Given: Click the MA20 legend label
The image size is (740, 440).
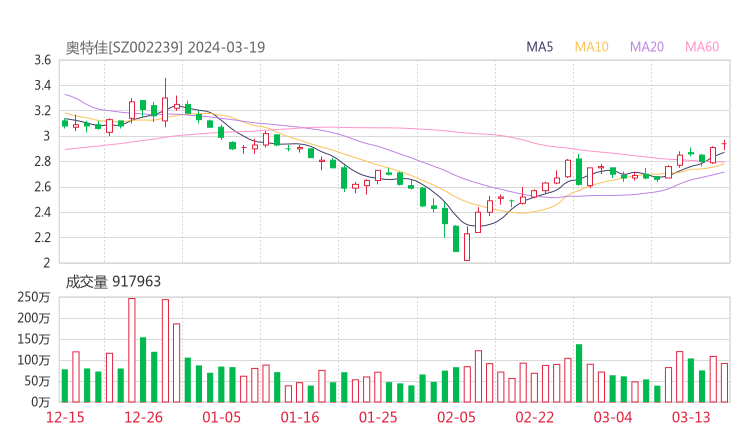Looking at the screenshot, I should point(647,47).
